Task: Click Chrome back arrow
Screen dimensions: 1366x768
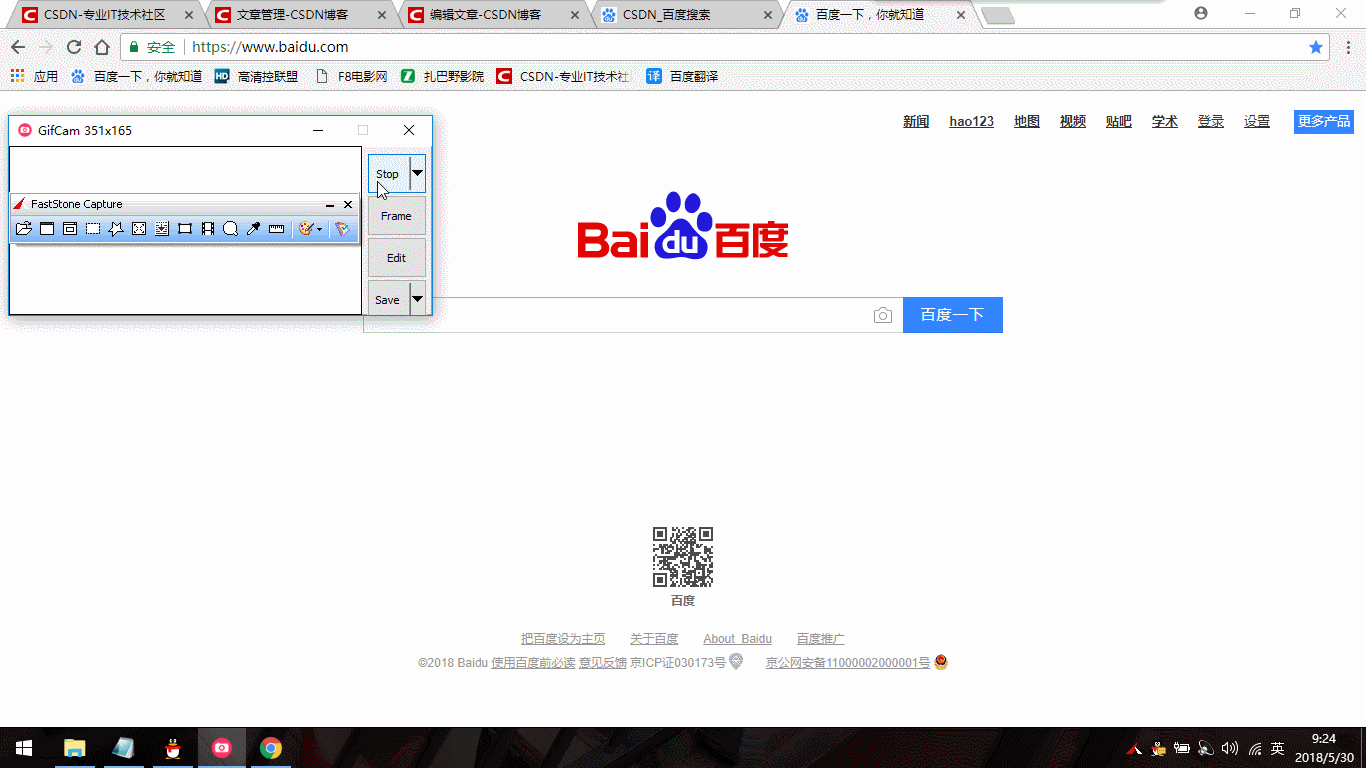Action: point(18,47)
